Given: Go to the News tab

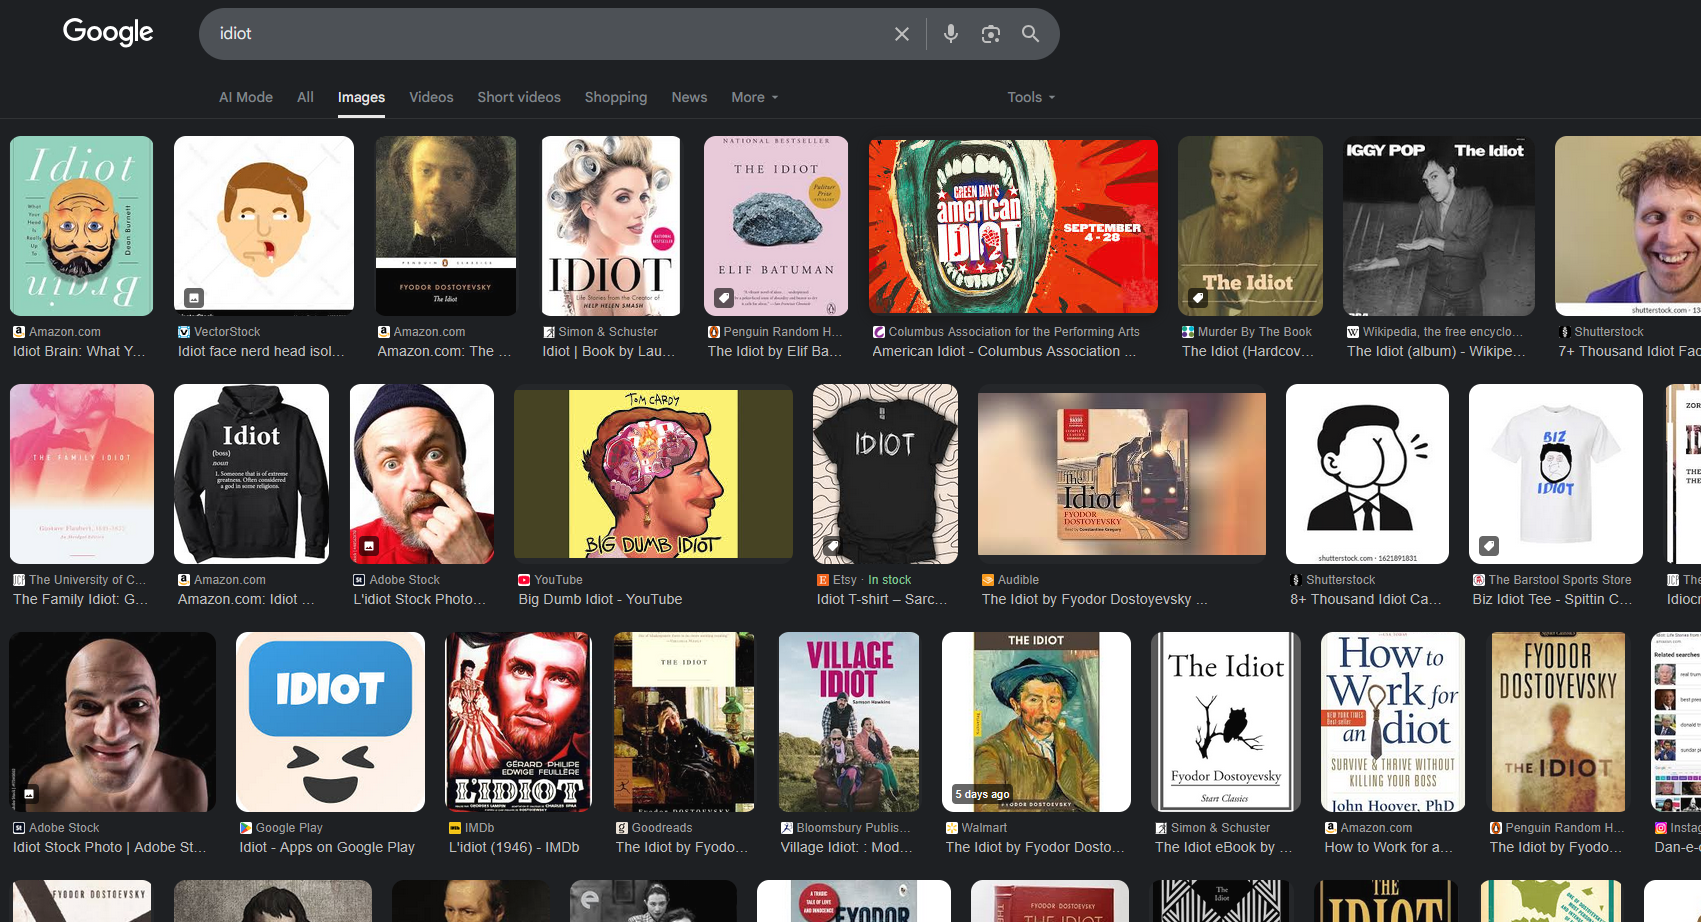Looking at the screenshot, I should pos(689,97).
